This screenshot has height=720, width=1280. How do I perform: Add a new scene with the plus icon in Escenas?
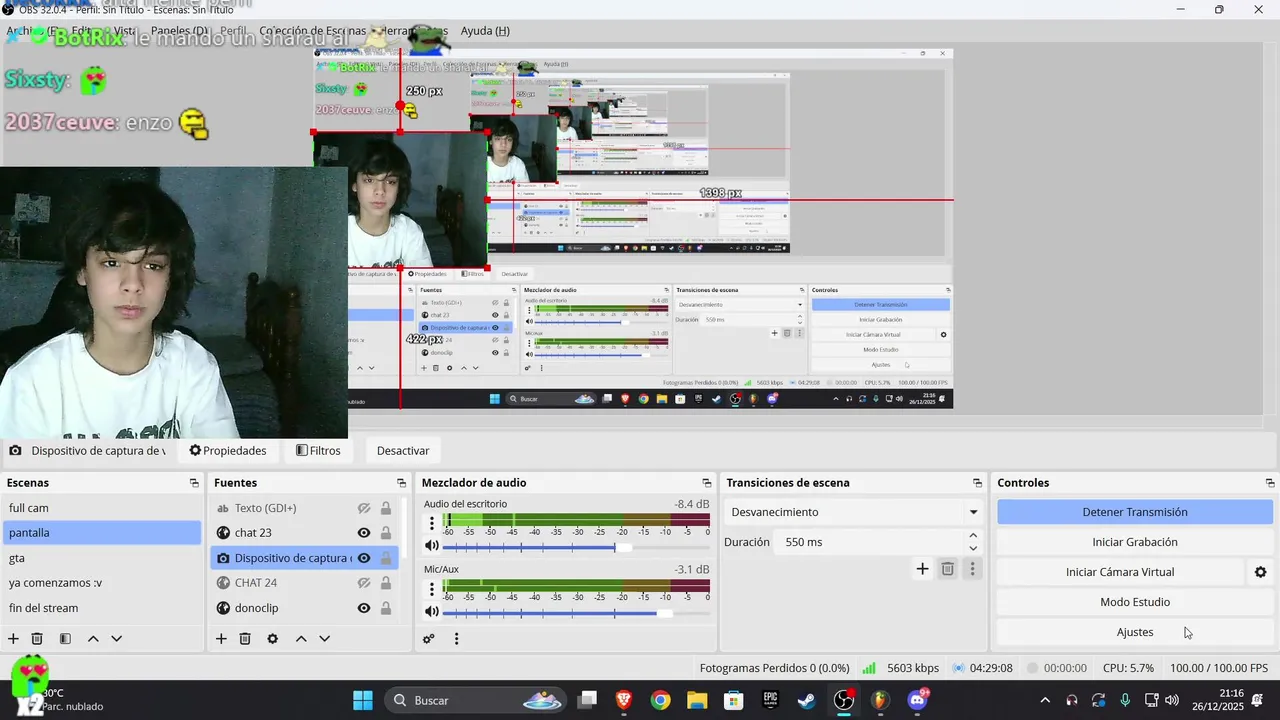pyautogui.click(x=13, y=639)
